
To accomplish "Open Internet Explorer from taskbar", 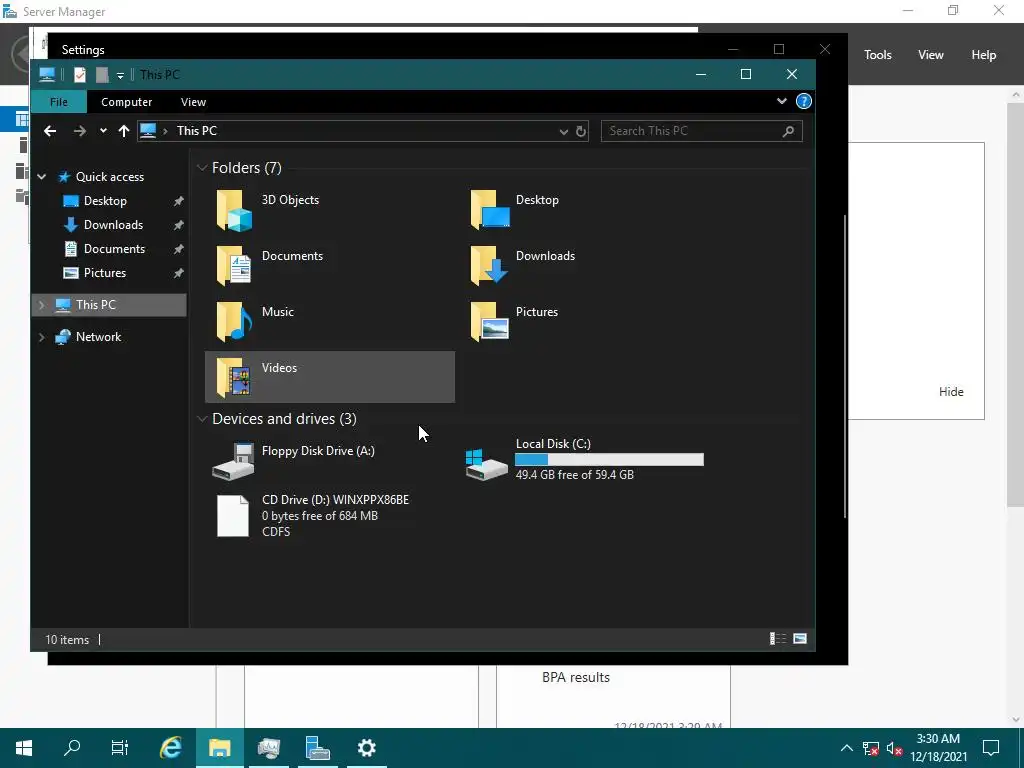I will (170, 748).
